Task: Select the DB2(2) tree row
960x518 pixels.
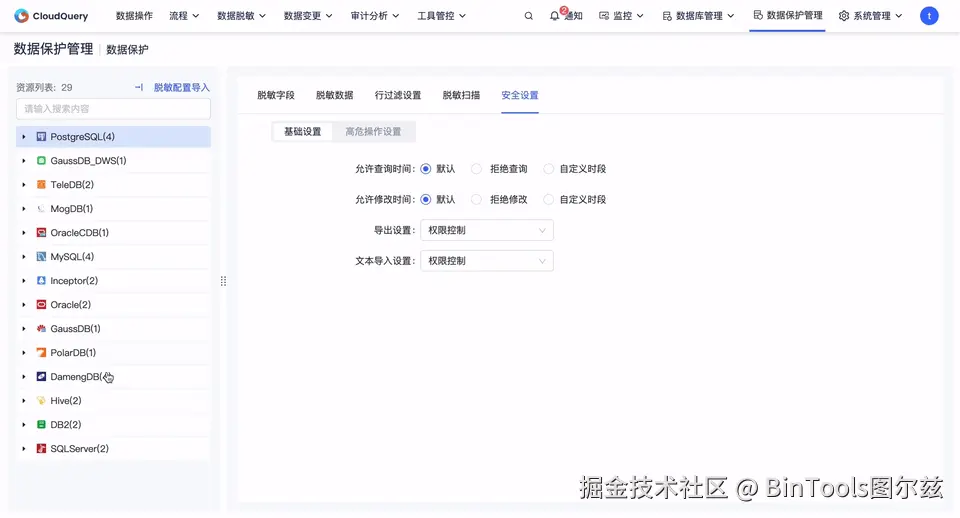Action: [x=113, y=424]
